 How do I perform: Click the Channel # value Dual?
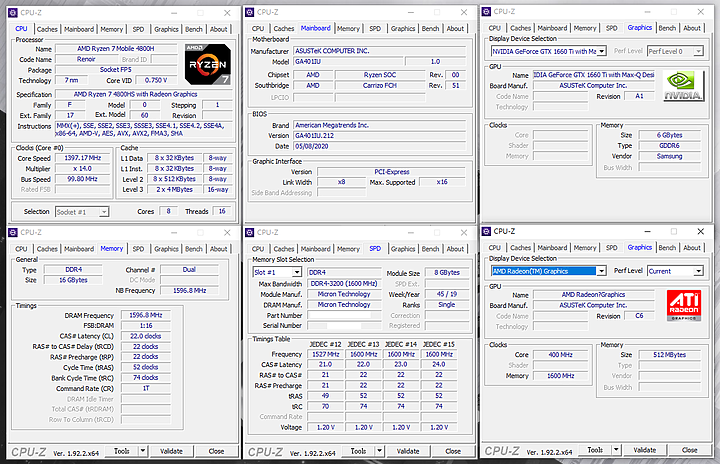[189, 270]
